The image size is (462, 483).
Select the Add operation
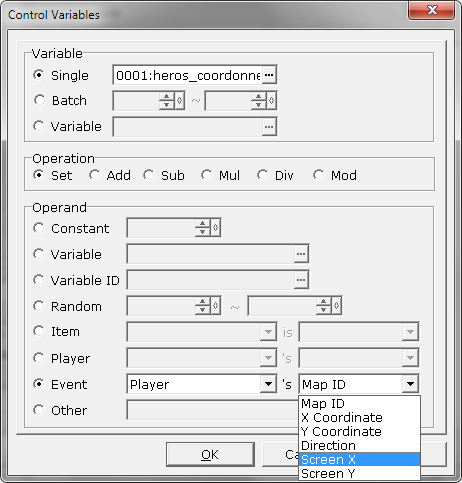pyautogui.click(x=95, y=175)
